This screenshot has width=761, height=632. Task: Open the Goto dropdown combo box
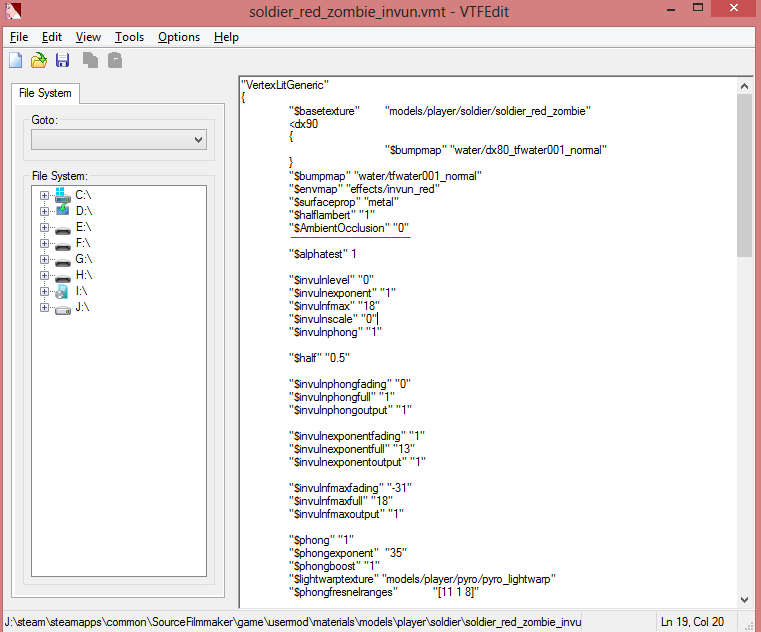[119, 140]
